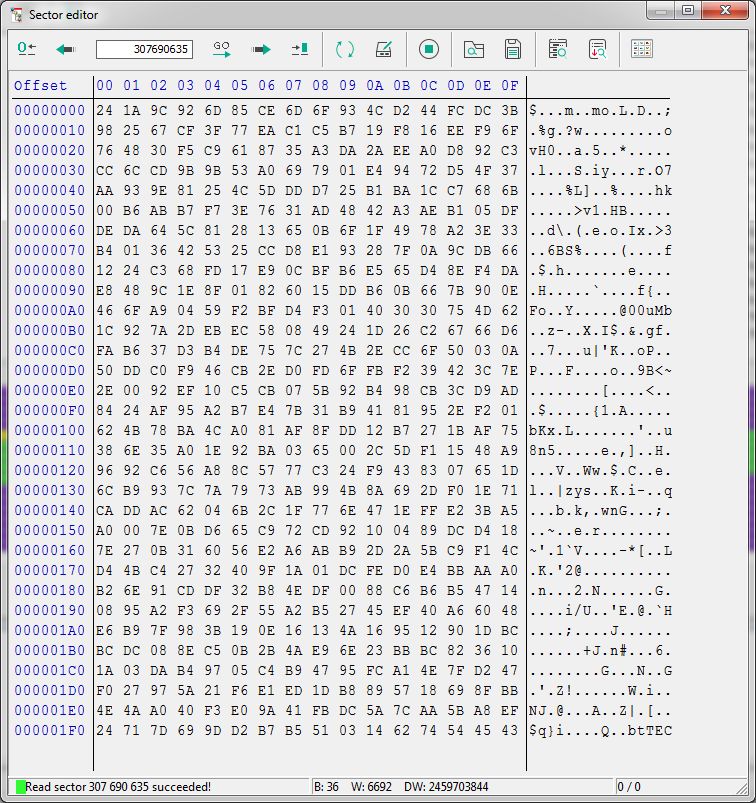Screen dimensions: 756x803
Task: Go to previous sector arrow
Action: click(66, 49)
